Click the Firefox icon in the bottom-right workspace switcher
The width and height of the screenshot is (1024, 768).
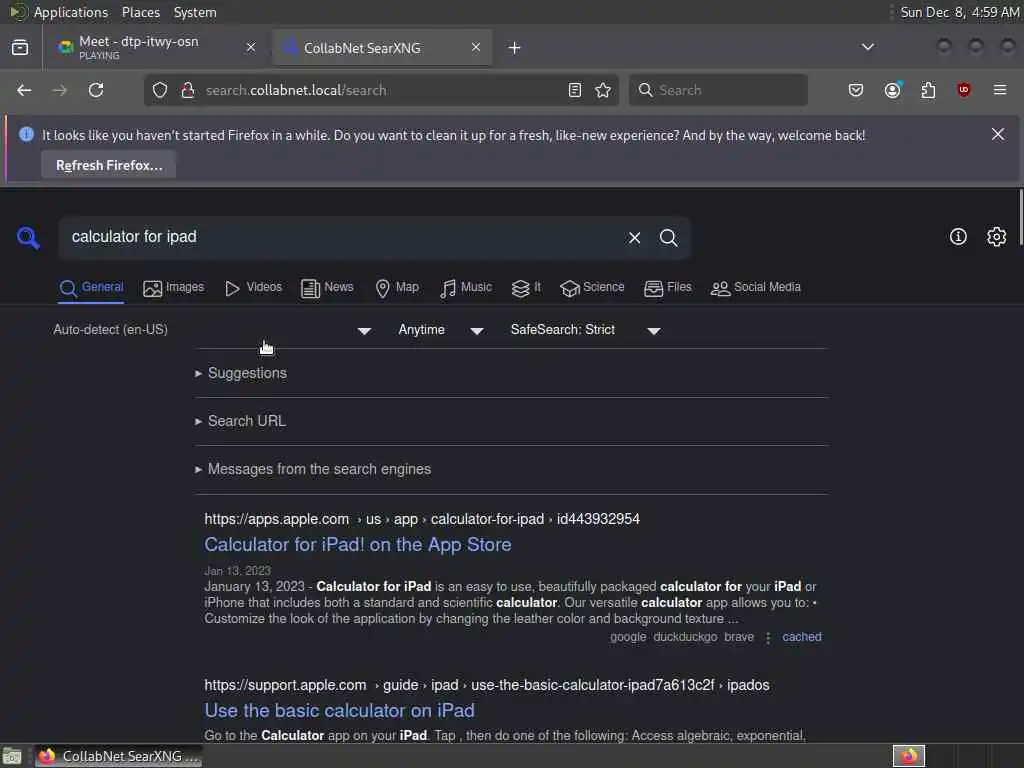(909, 756)
